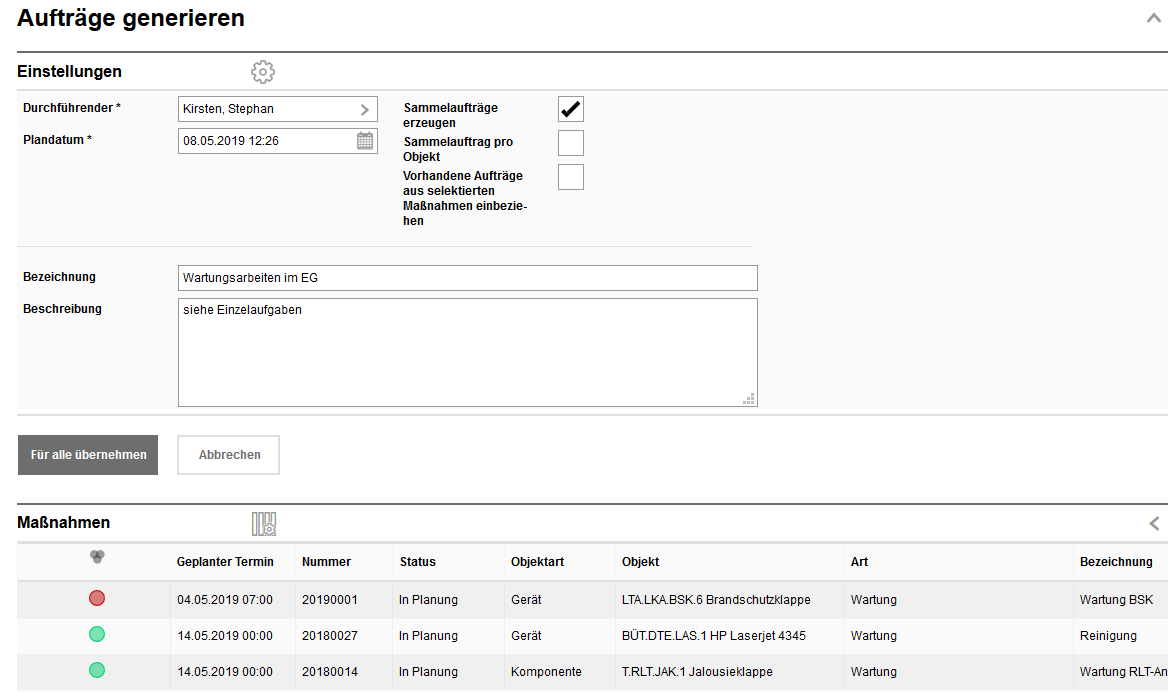
Task: Open the Plandatum calendar picker
Action: (365, 141)
